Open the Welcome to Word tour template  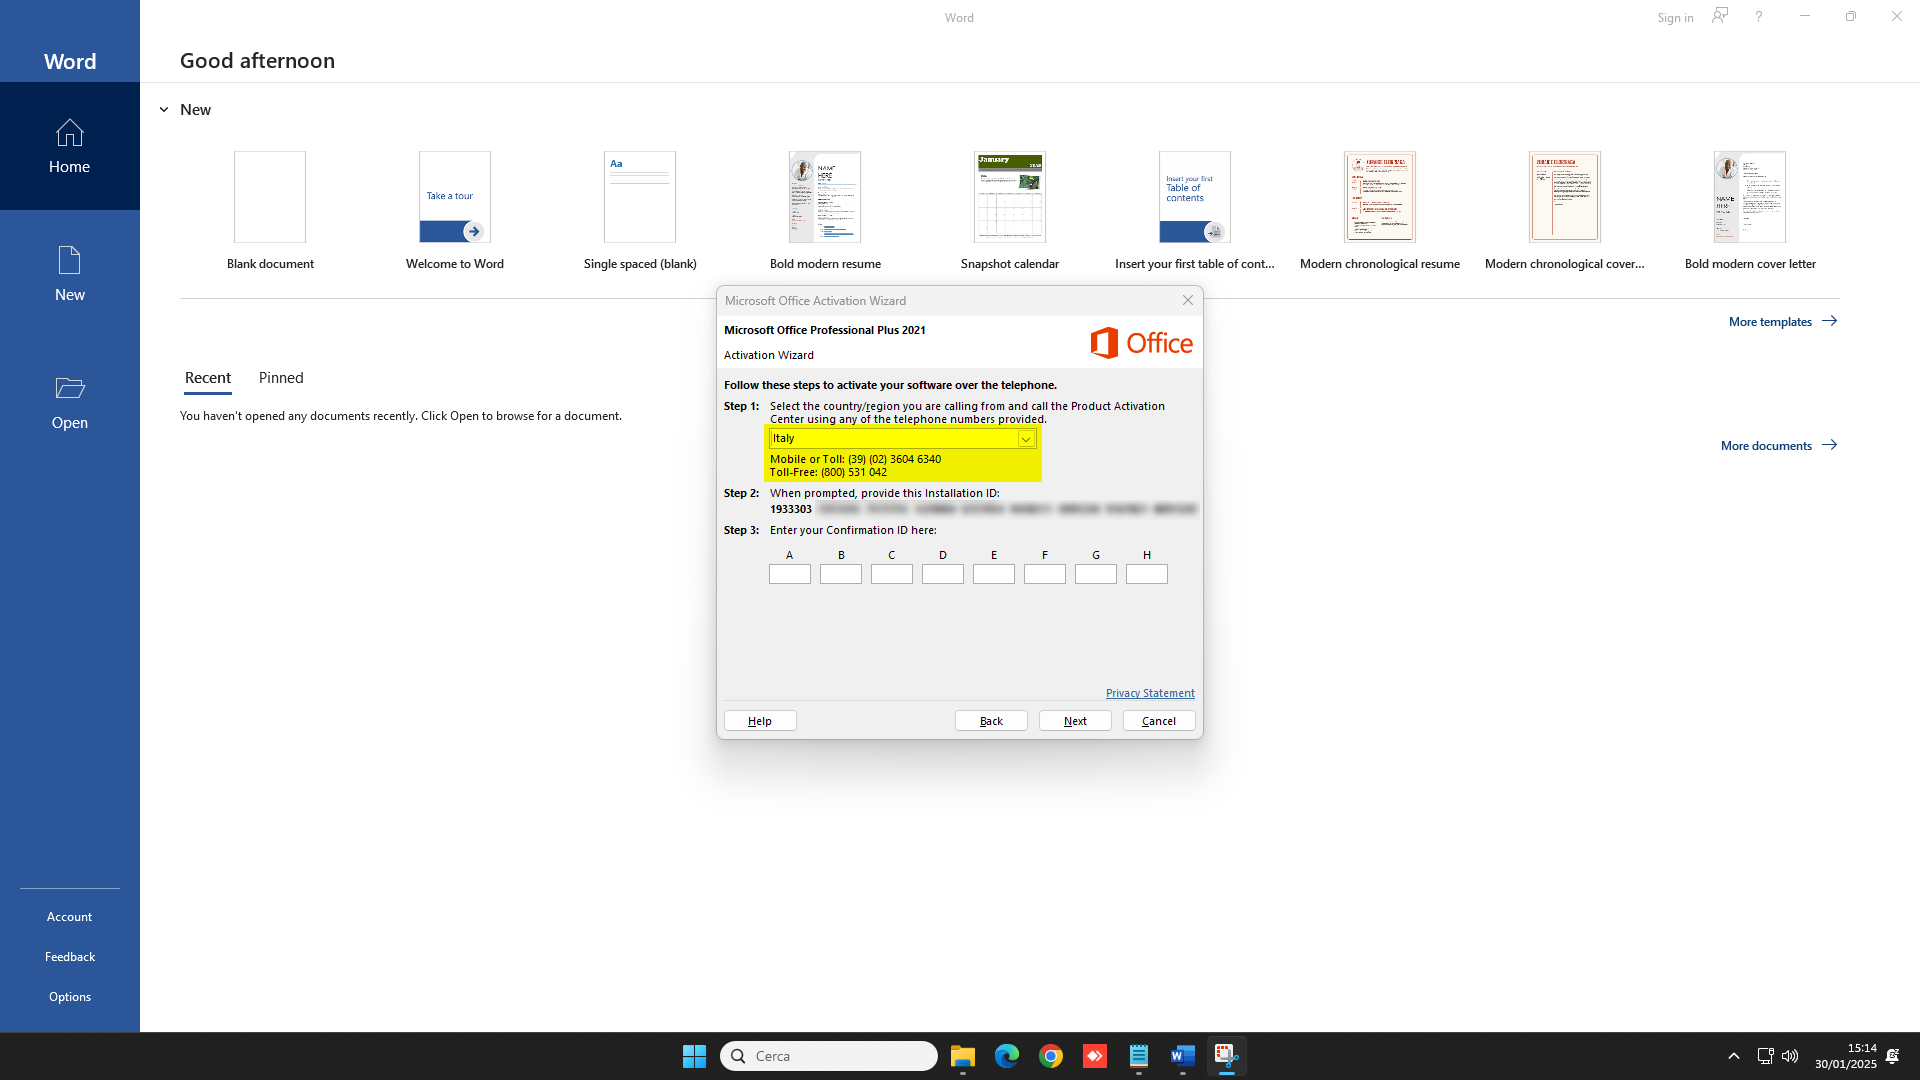(455, 197)
